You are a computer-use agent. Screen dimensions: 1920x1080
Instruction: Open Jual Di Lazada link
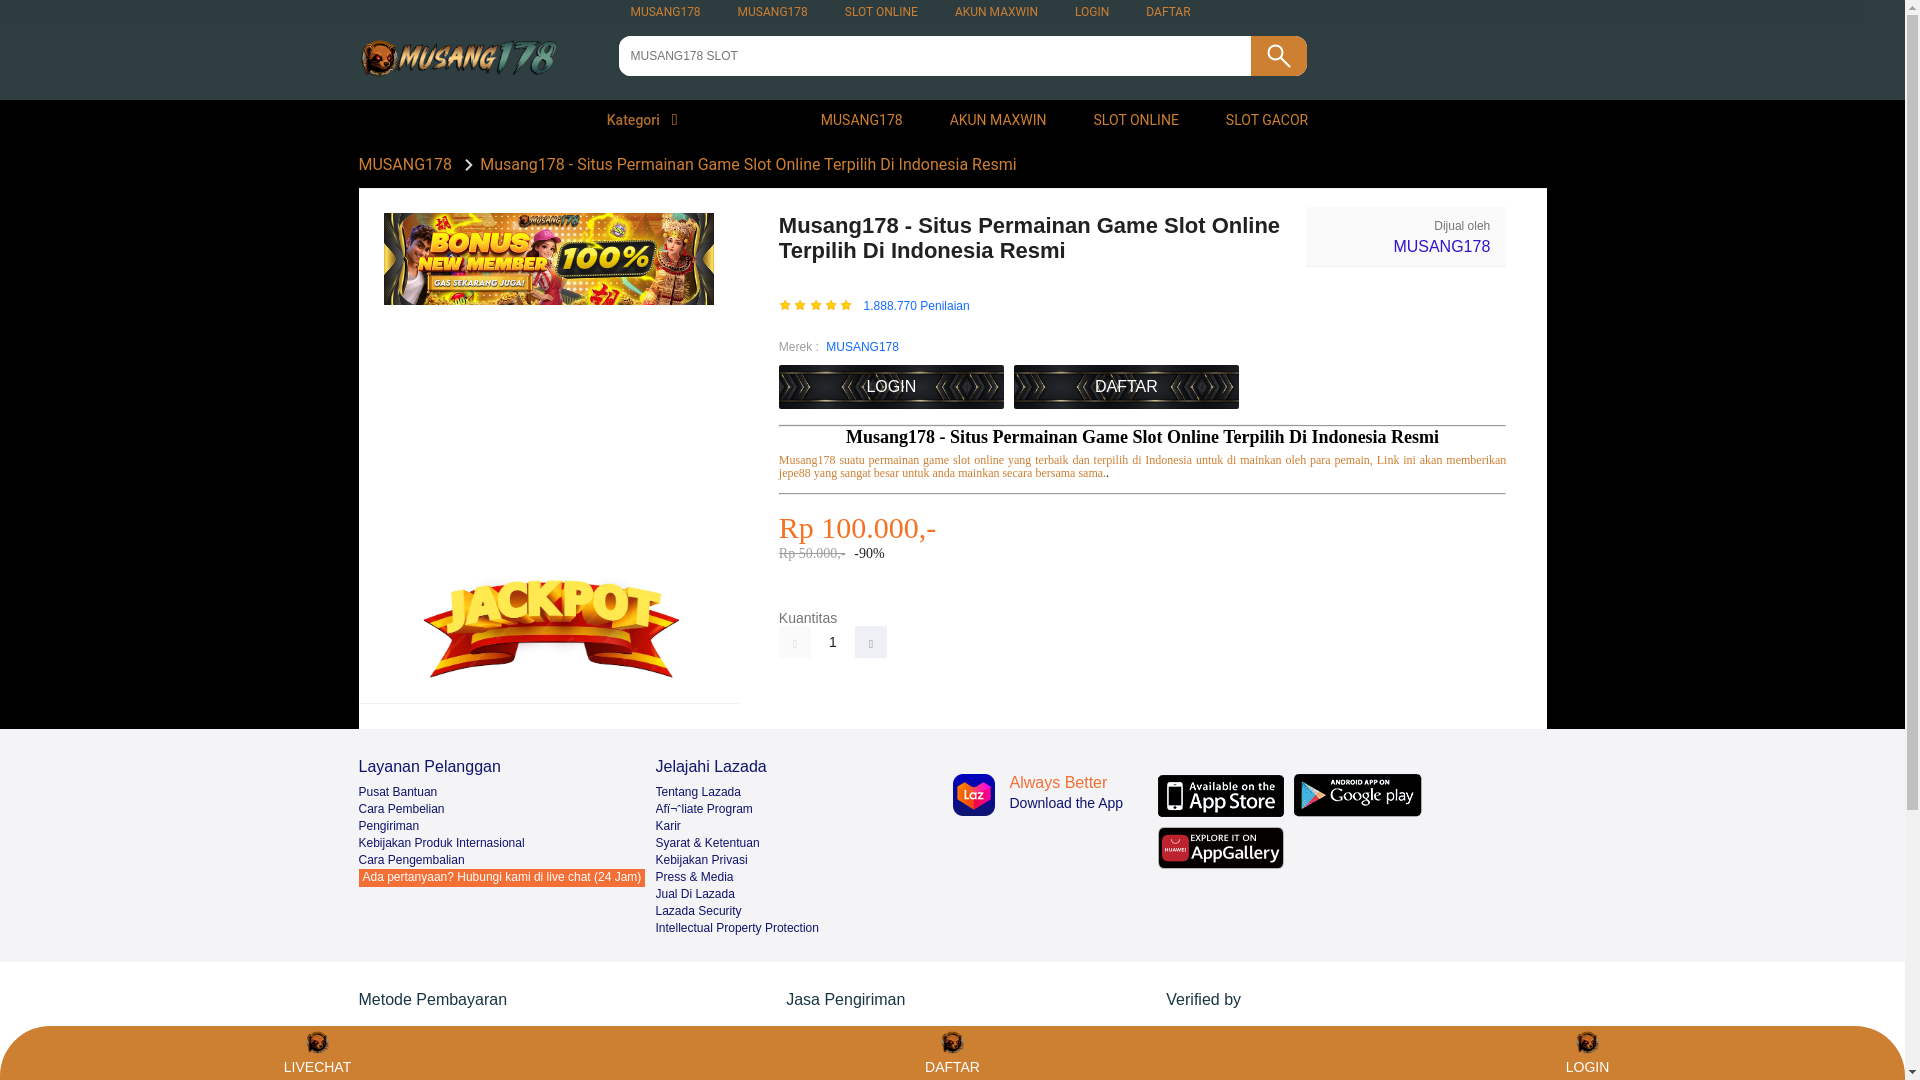click(695, 894)
